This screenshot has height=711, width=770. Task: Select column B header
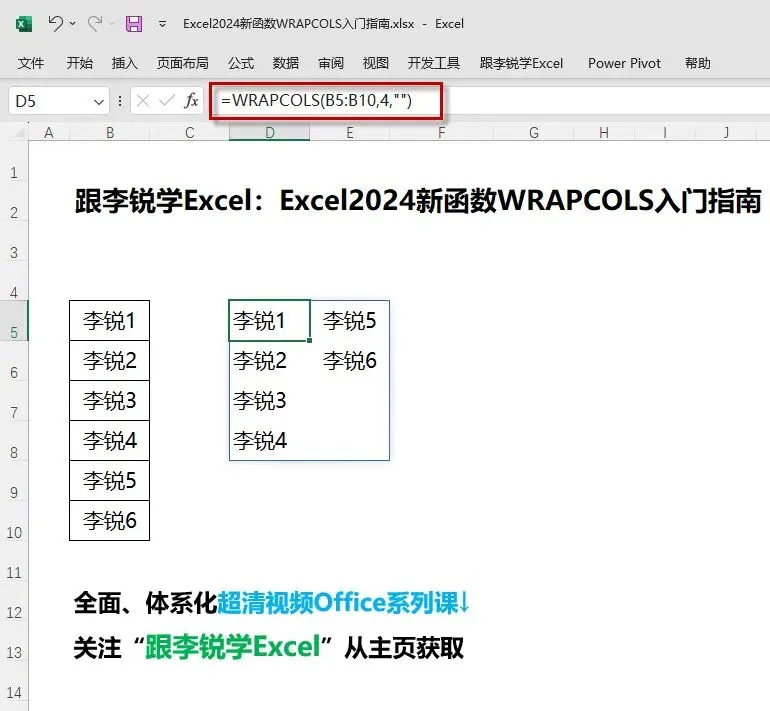(110, 133)
